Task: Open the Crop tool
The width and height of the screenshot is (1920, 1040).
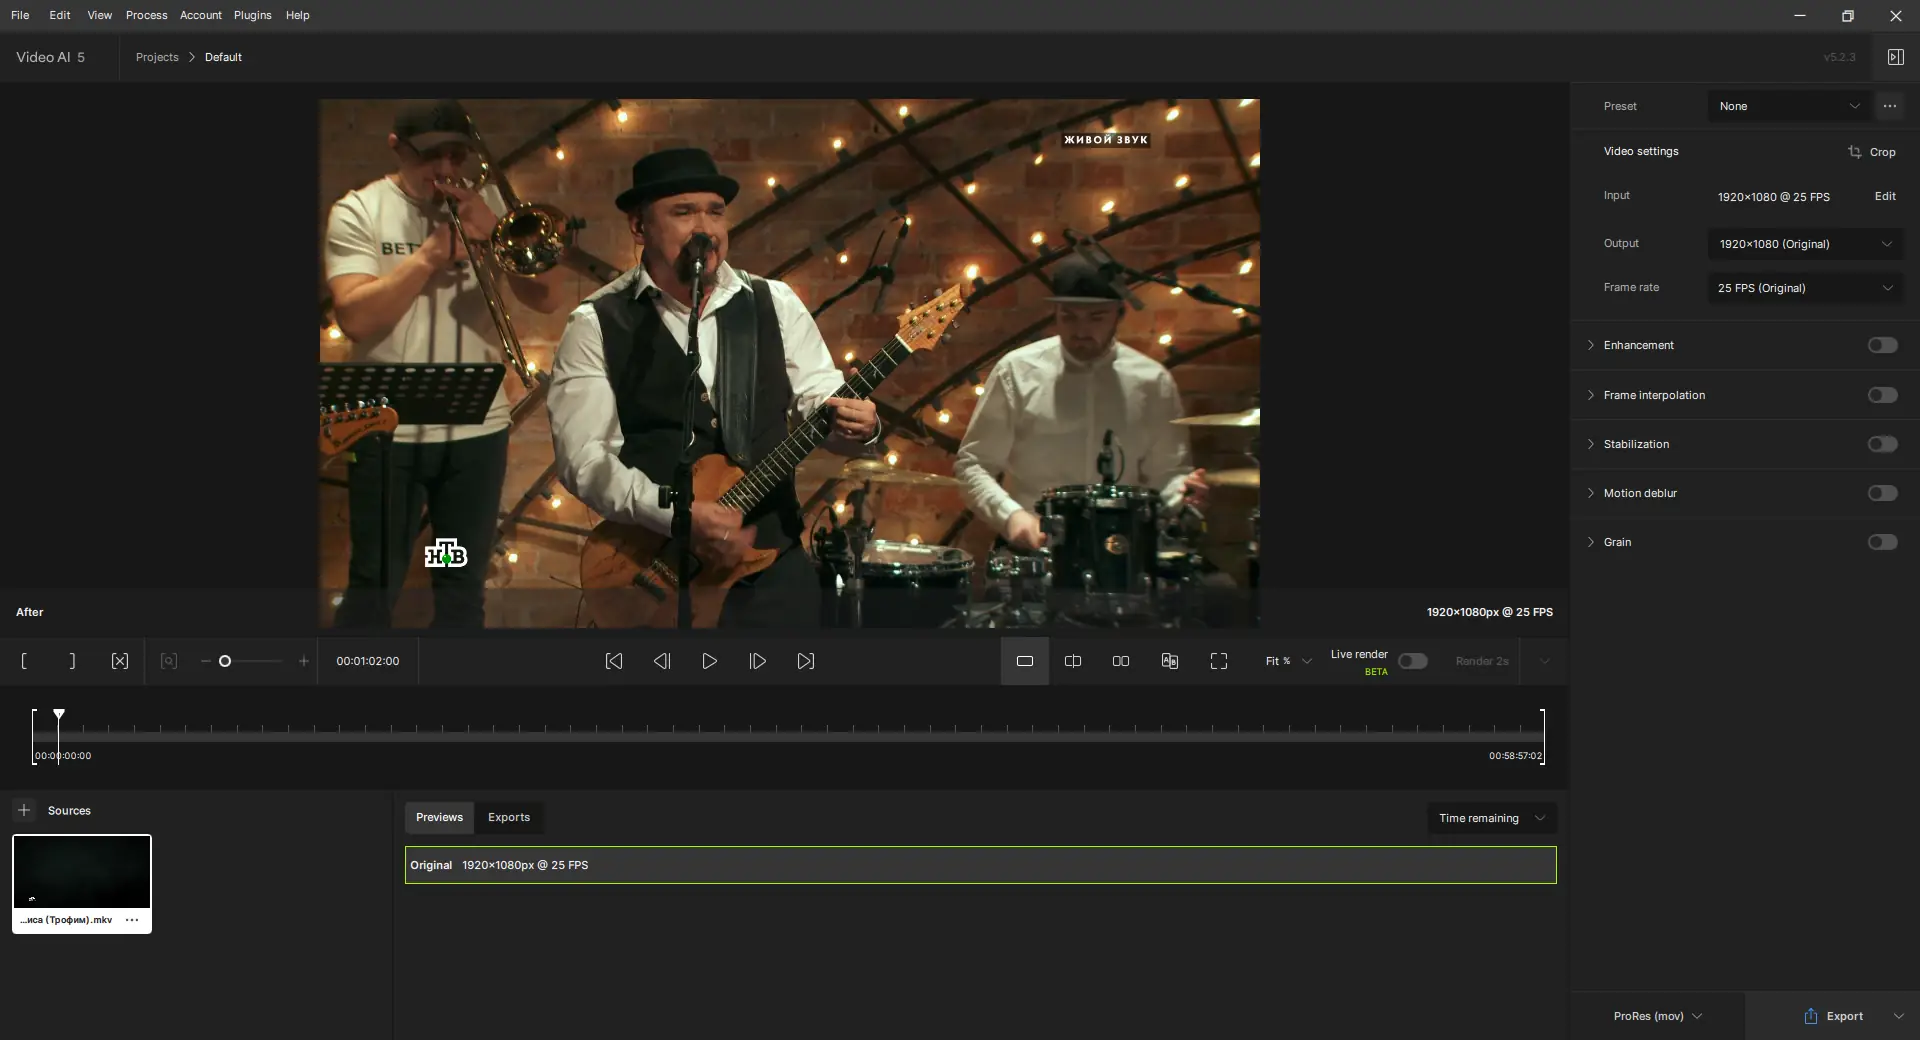Action: pyautogui.click(x=1872, y=152)
